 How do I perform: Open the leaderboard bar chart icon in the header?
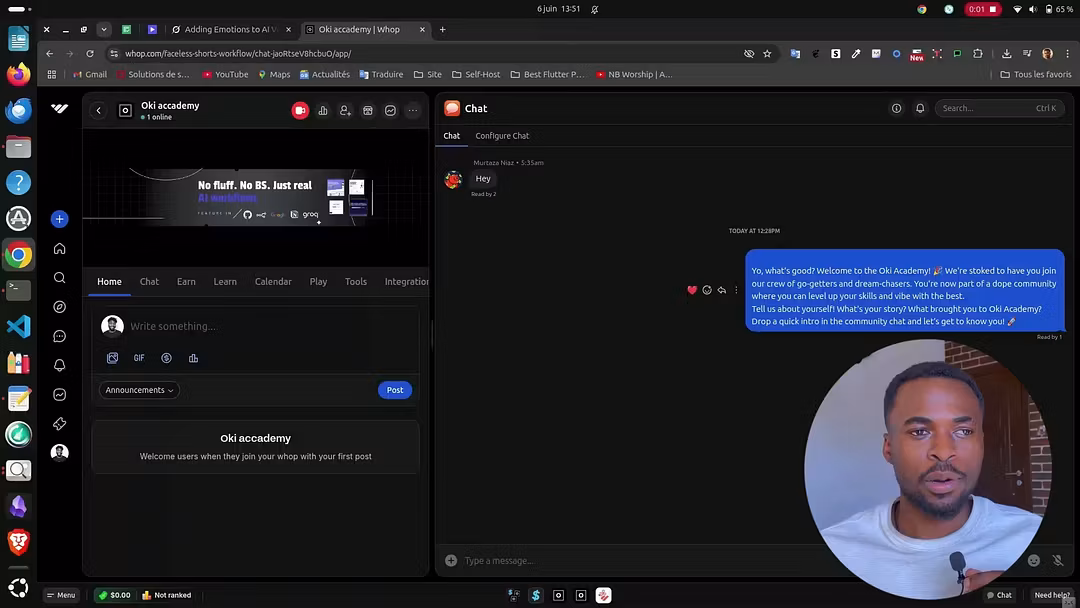click(x=323, y=110)
